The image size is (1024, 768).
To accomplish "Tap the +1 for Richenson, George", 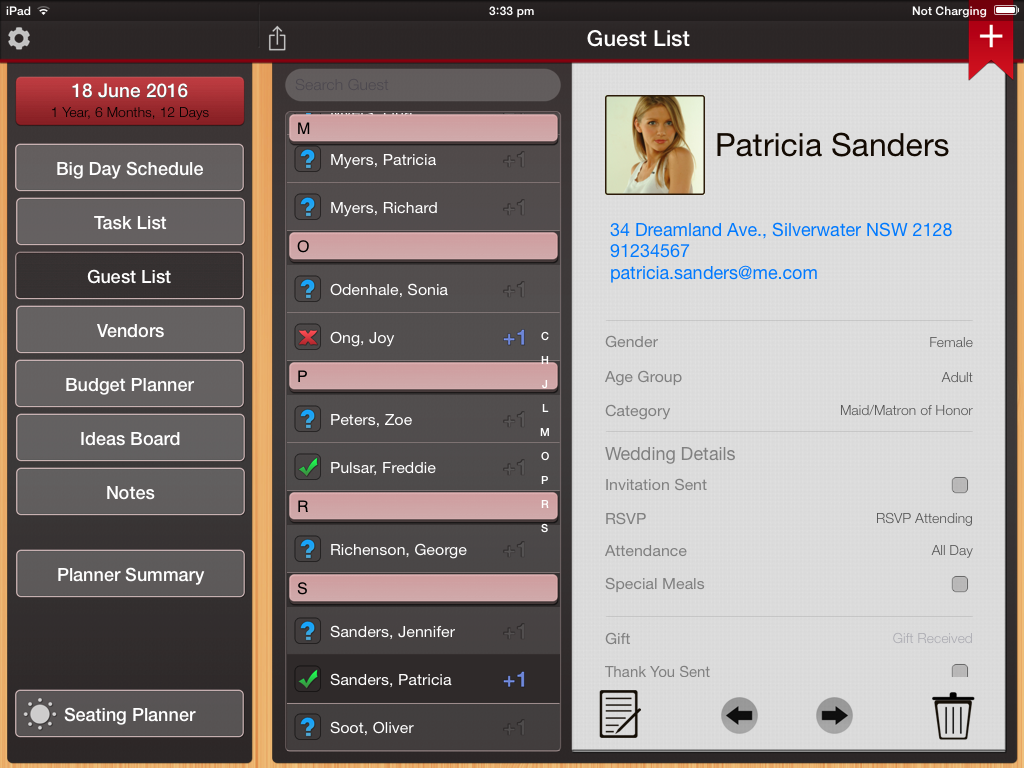I will tap(515, 549).
